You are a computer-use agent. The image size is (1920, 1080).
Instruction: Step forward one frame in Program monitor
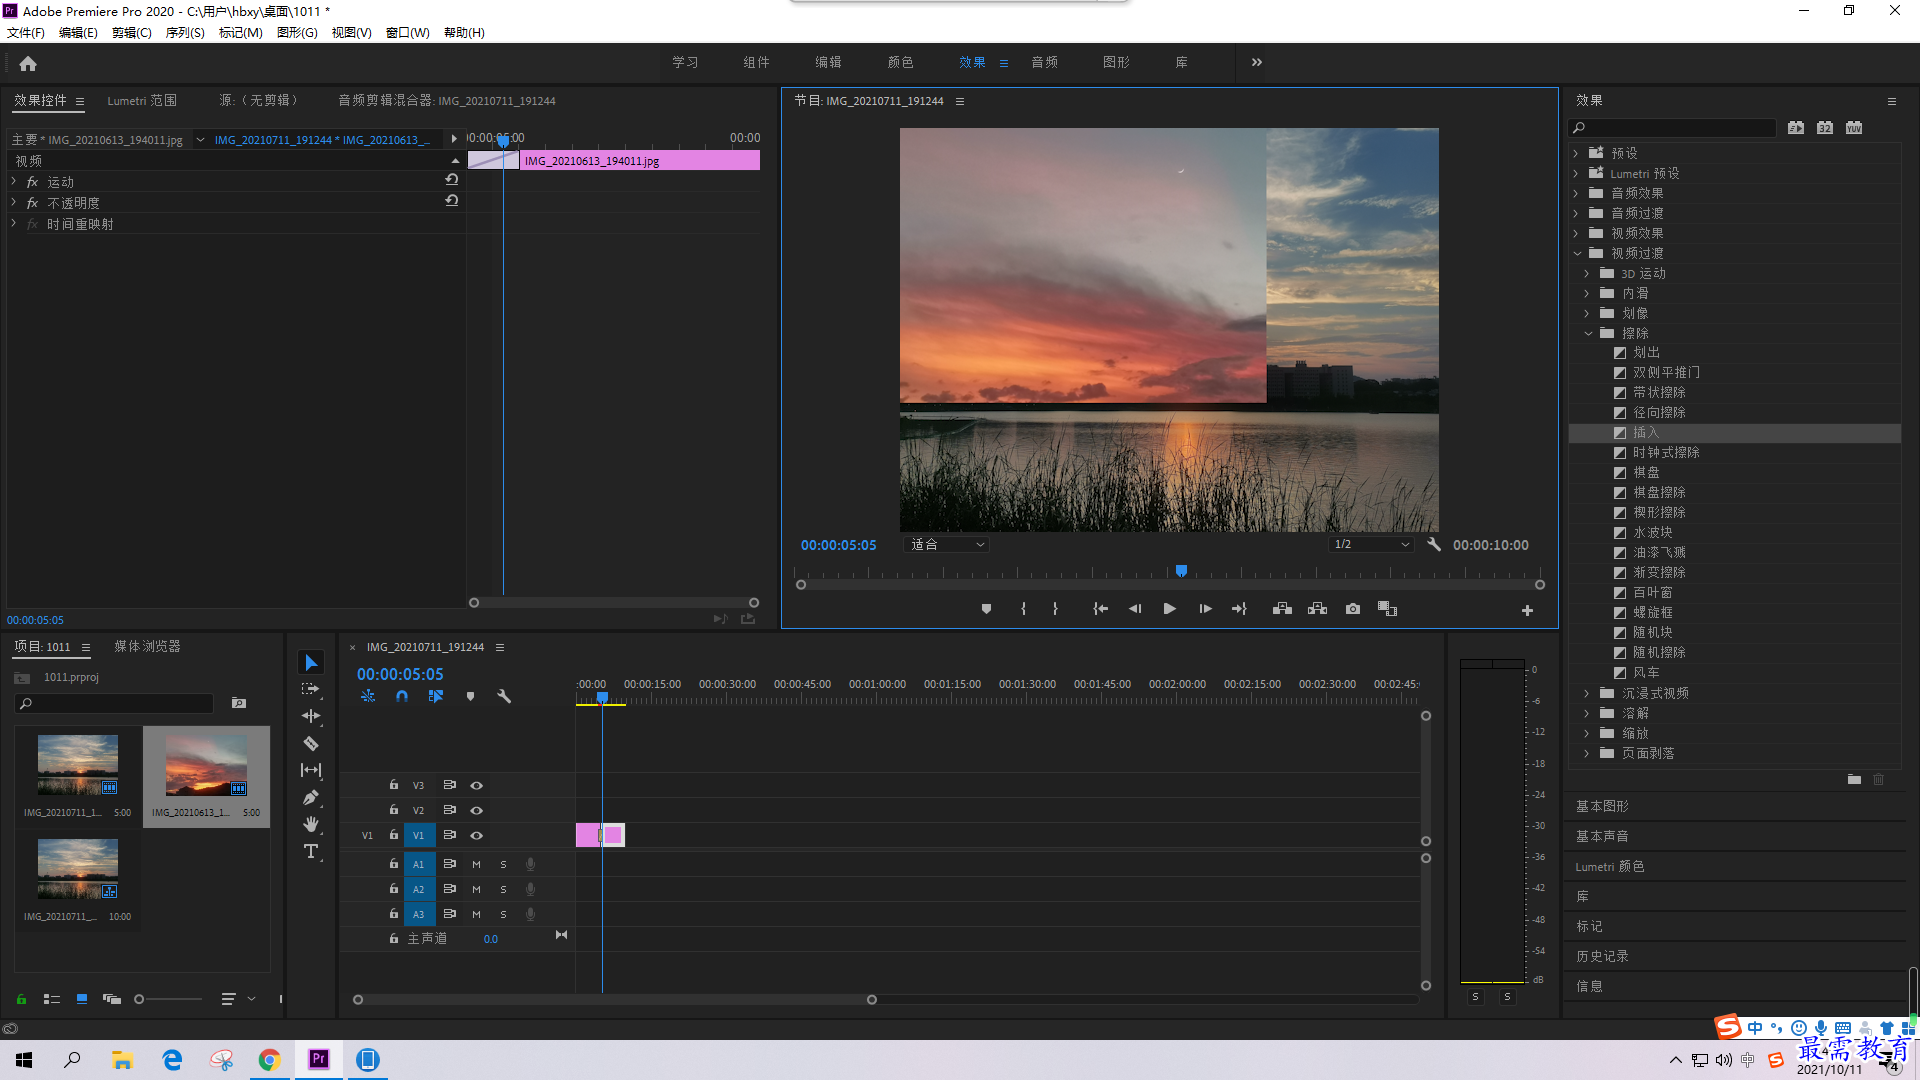click(1205, 609)
